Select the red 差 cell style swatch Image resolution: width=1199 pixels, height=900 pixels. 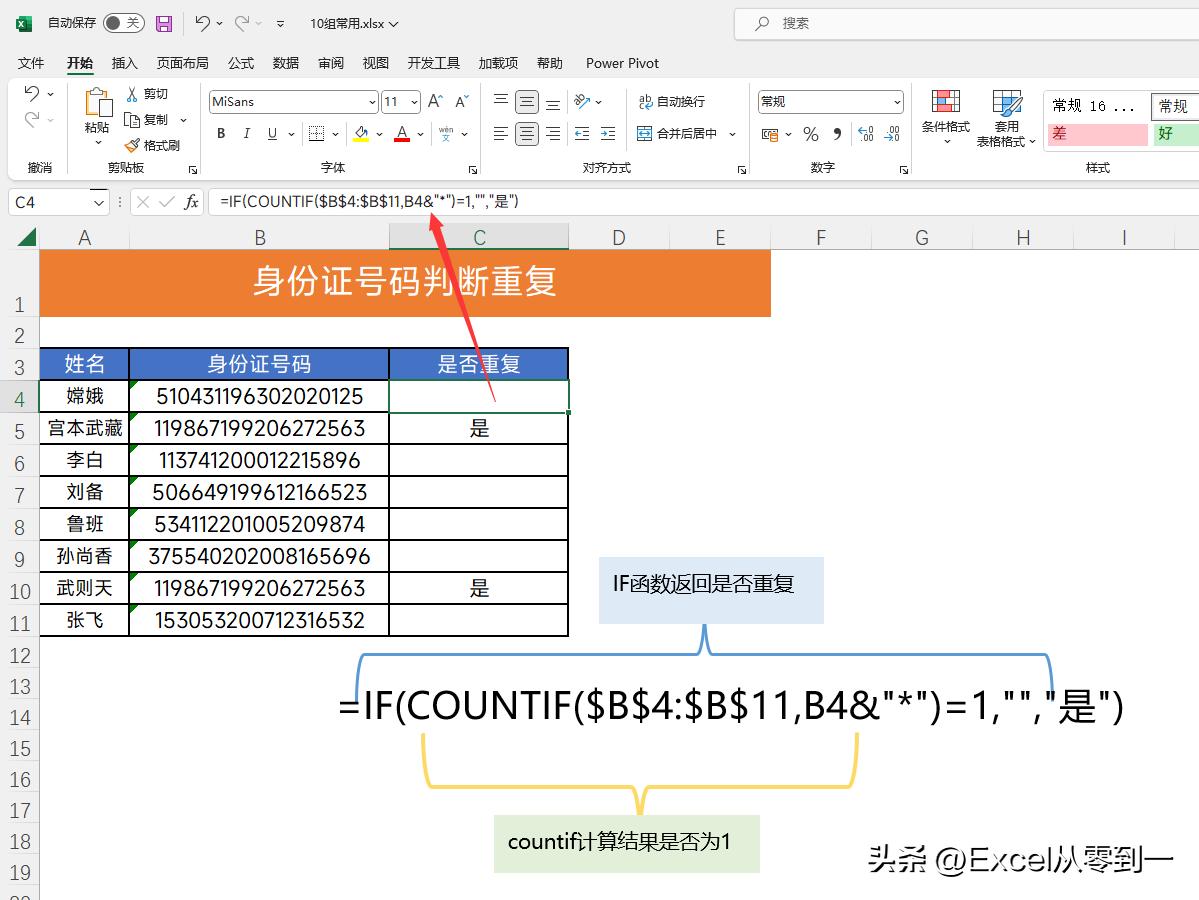tap(1096, 132)
